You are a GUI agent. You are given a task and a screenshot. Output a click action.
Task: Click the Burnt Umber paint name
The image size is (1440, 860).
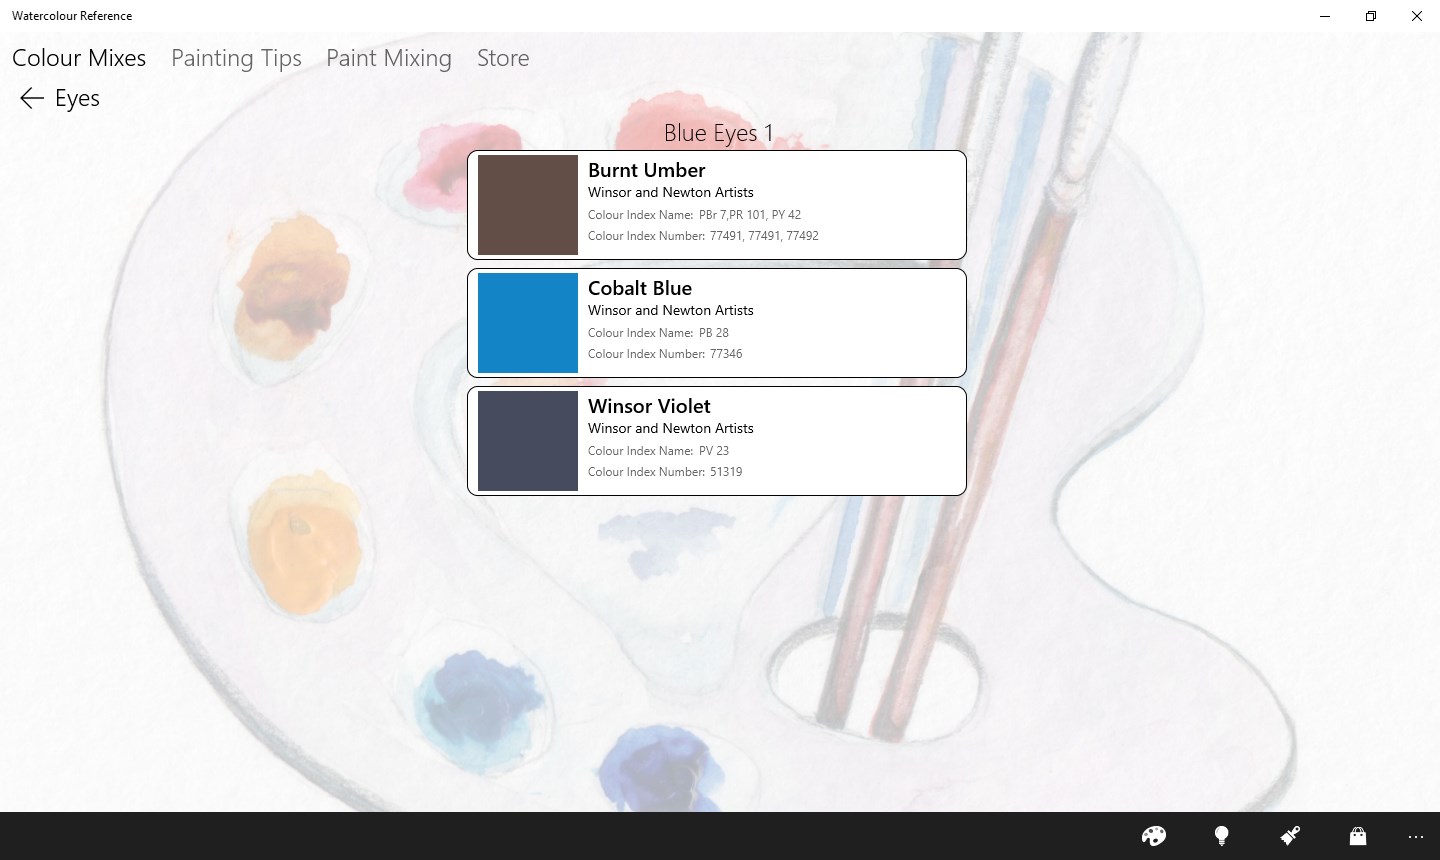[646, 170]
